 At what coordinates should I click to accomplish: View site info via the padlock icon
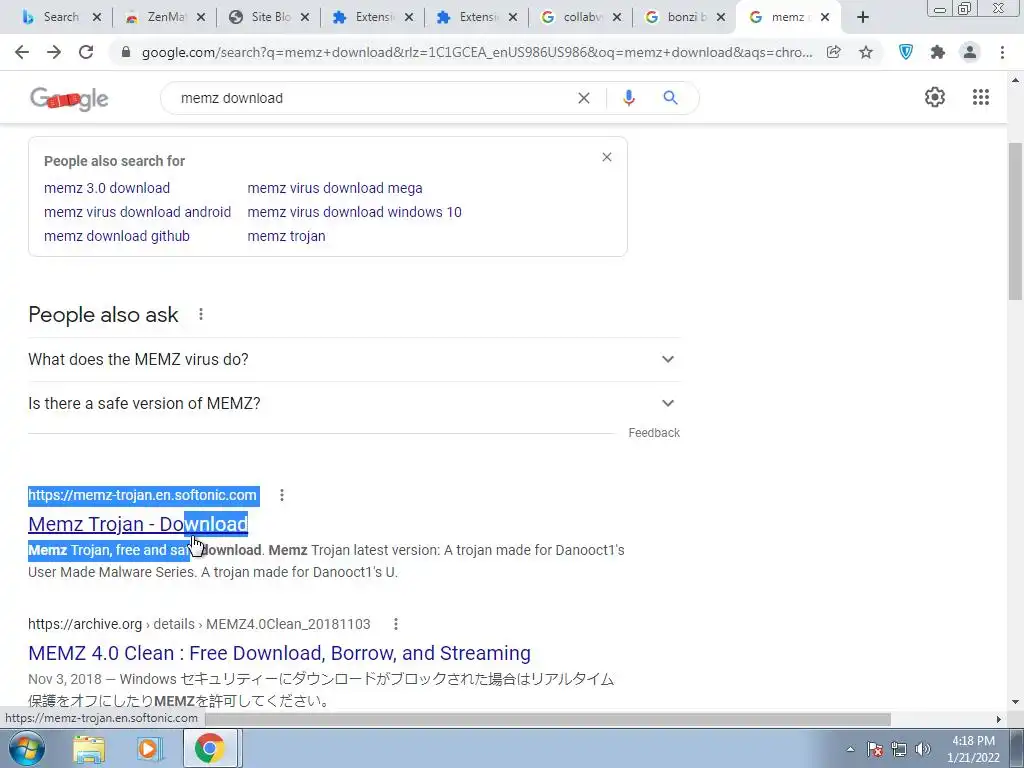coord(126,52)
